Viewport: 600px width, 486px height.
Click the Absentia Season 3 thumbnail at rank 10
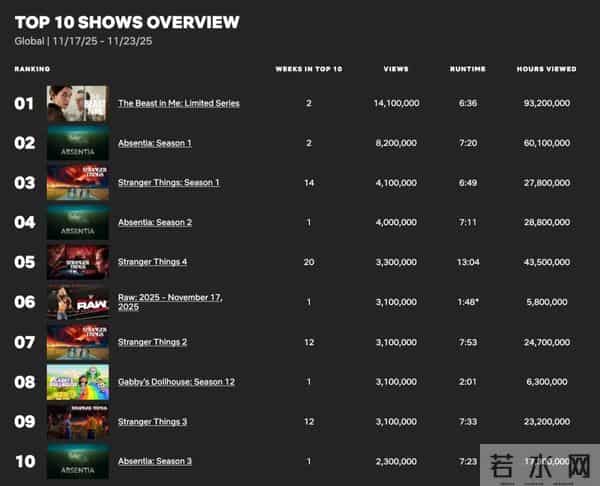tap(78, 461)
